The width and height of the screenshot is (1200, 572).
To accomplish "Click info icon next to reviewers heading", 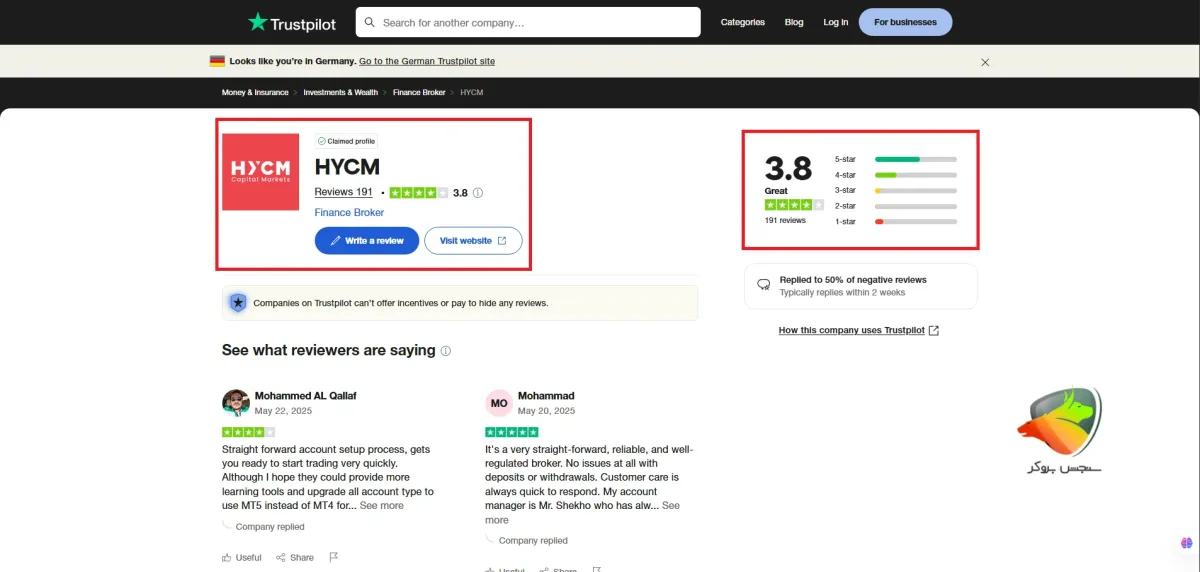I will coord(446,351).
